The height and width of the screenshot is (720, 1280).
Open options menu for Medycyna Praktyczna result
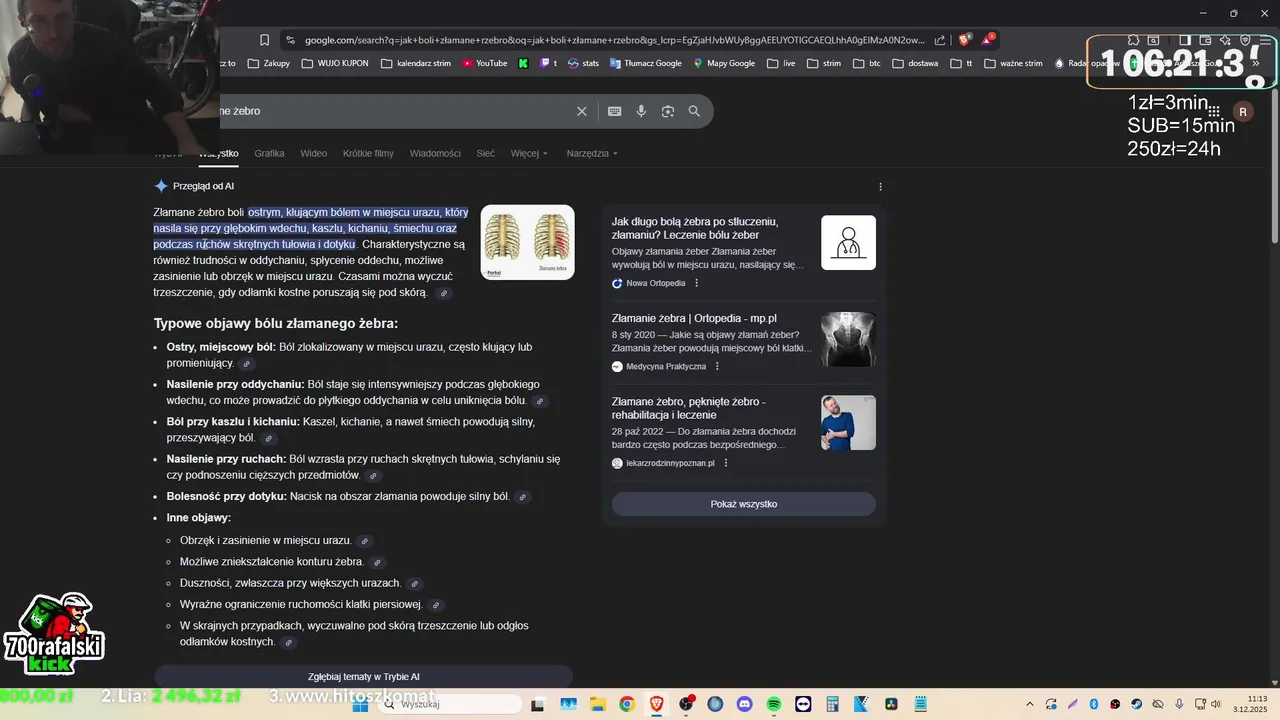point(717,366)
